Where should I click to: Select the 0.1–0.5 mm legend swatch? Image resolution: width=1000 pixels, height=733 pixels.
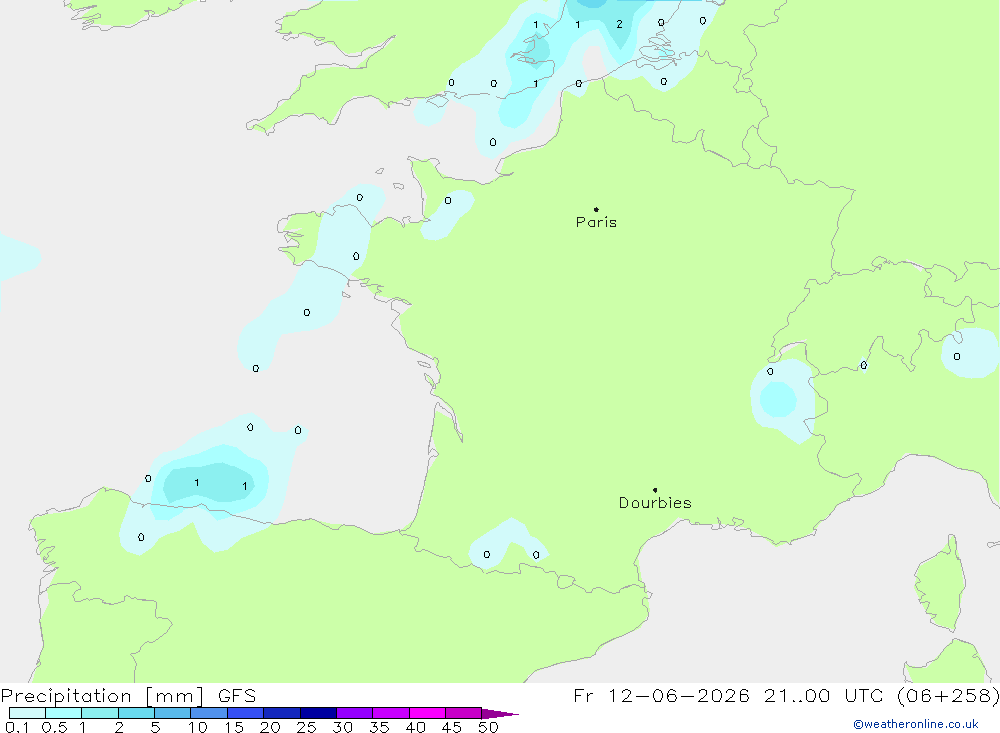coord(27,713)
